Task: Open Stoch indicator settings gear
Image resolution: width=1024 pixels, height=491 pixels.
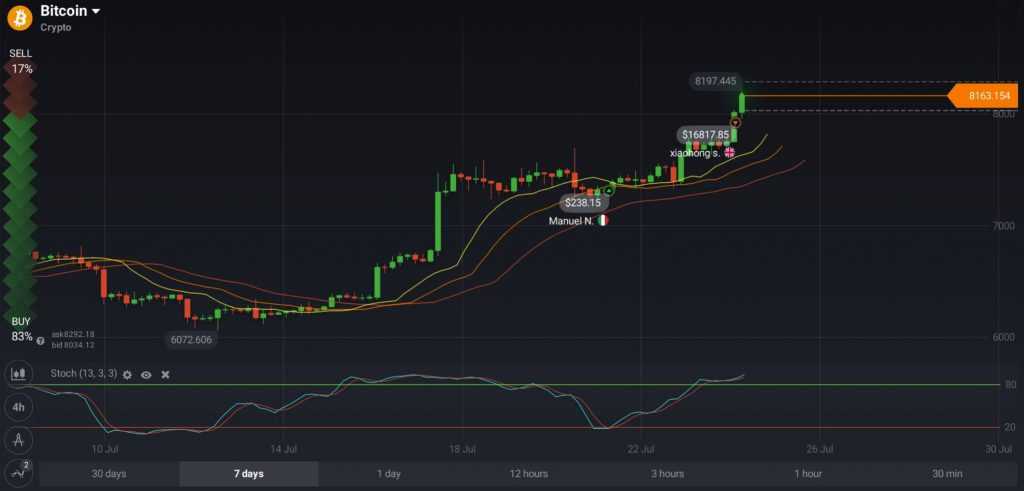Action: pyautogui.click(x=127, y=375)
